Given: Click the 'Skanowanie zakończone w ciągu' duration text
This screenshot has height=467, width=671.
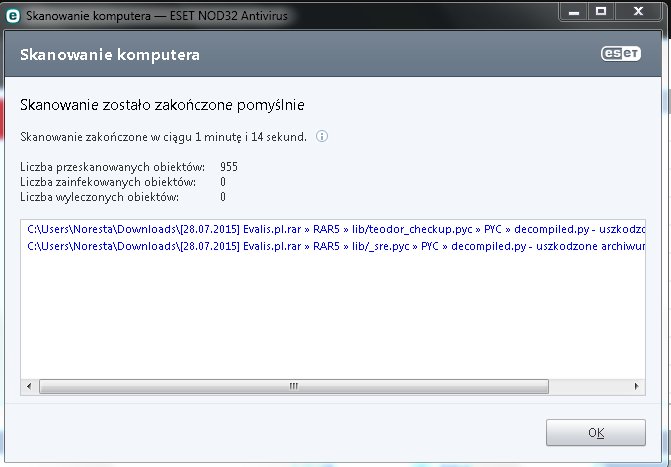Looking at the screenshot, I should pos(163,137).
